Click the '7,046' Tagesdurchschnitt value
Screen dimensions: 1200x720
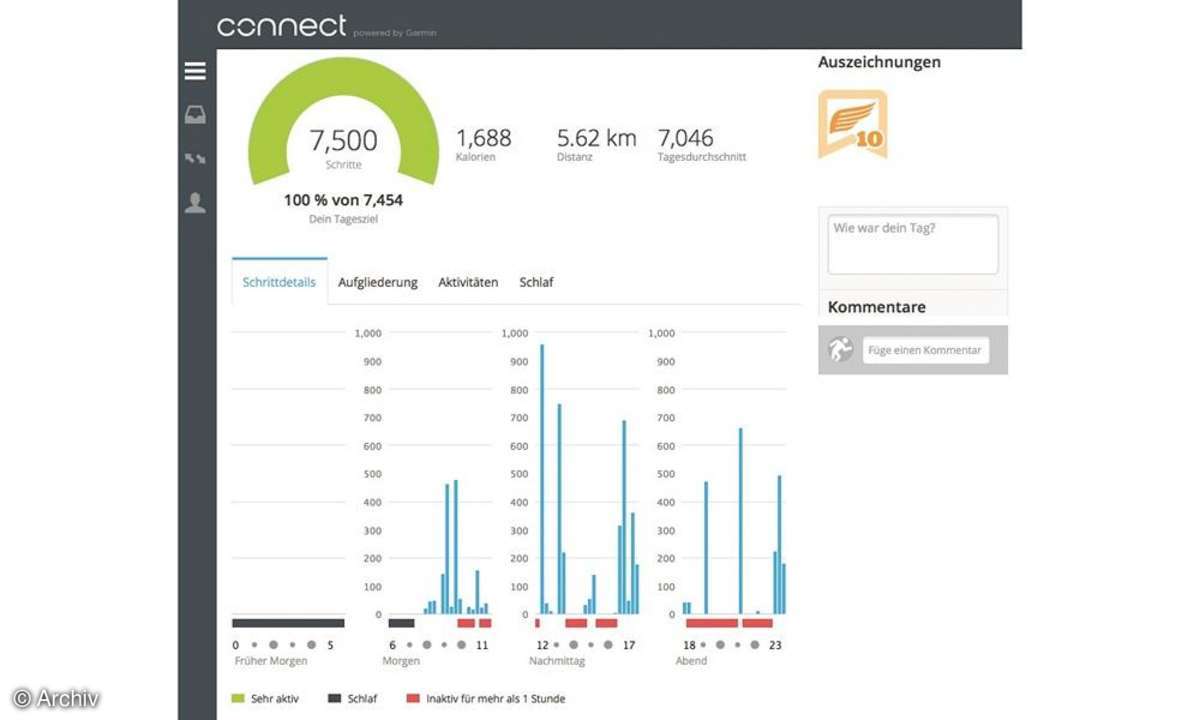click(686, 137)
